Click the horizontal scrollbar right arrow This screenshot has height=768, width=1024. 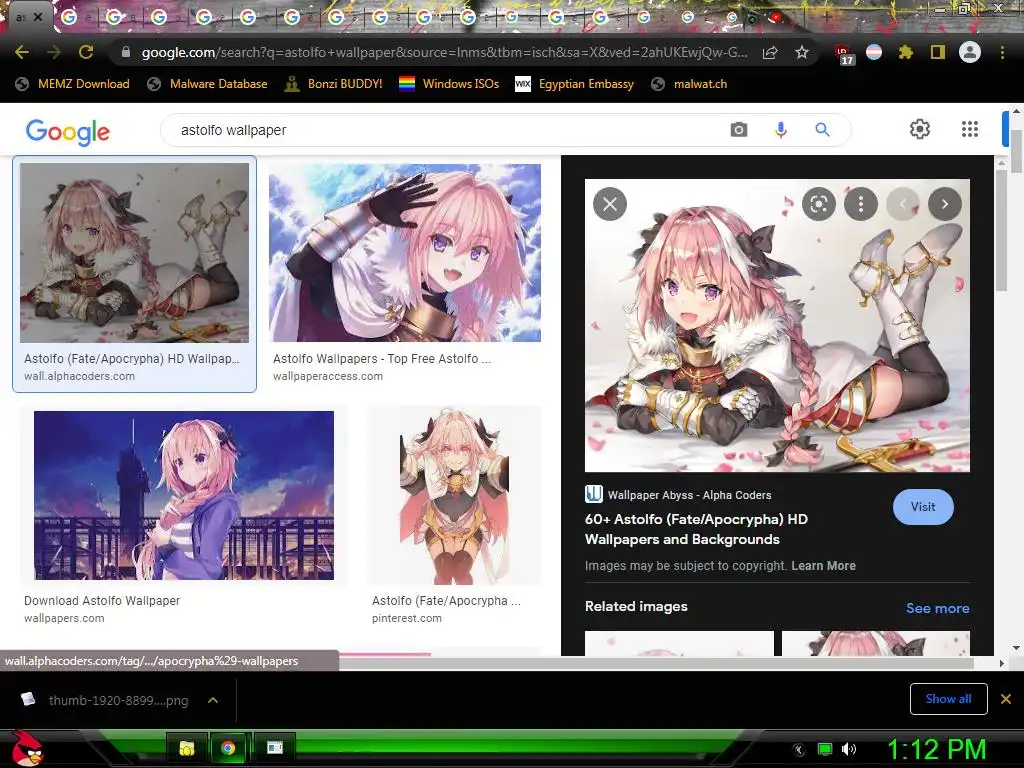[1002, 664]
